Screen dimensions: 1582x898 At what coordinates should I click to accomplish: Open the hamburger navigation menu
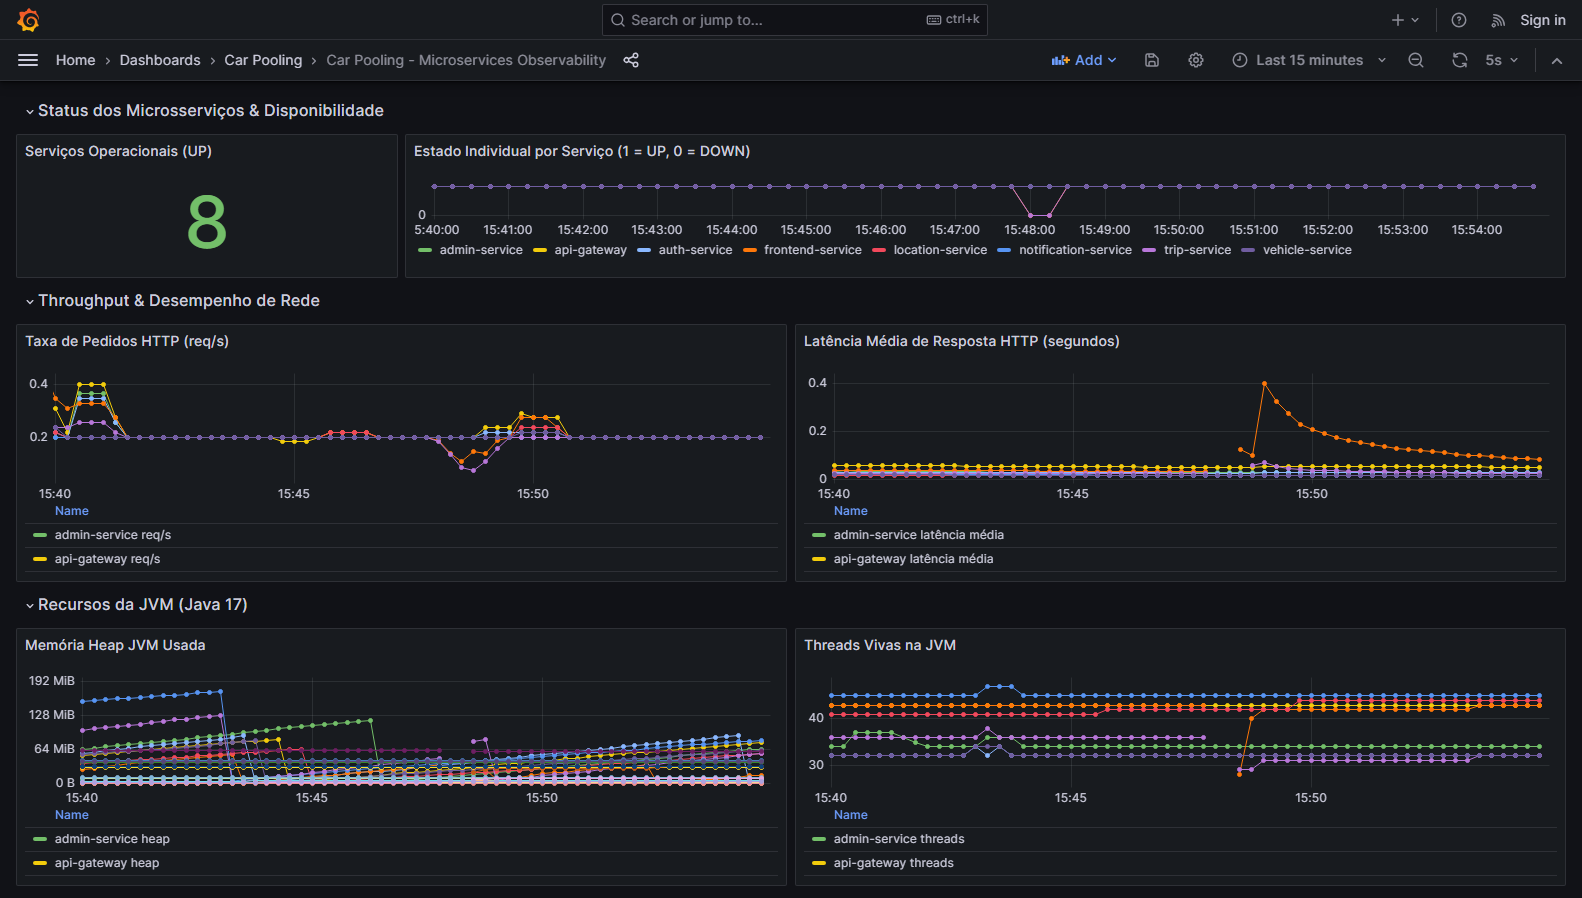click(28, 60)
